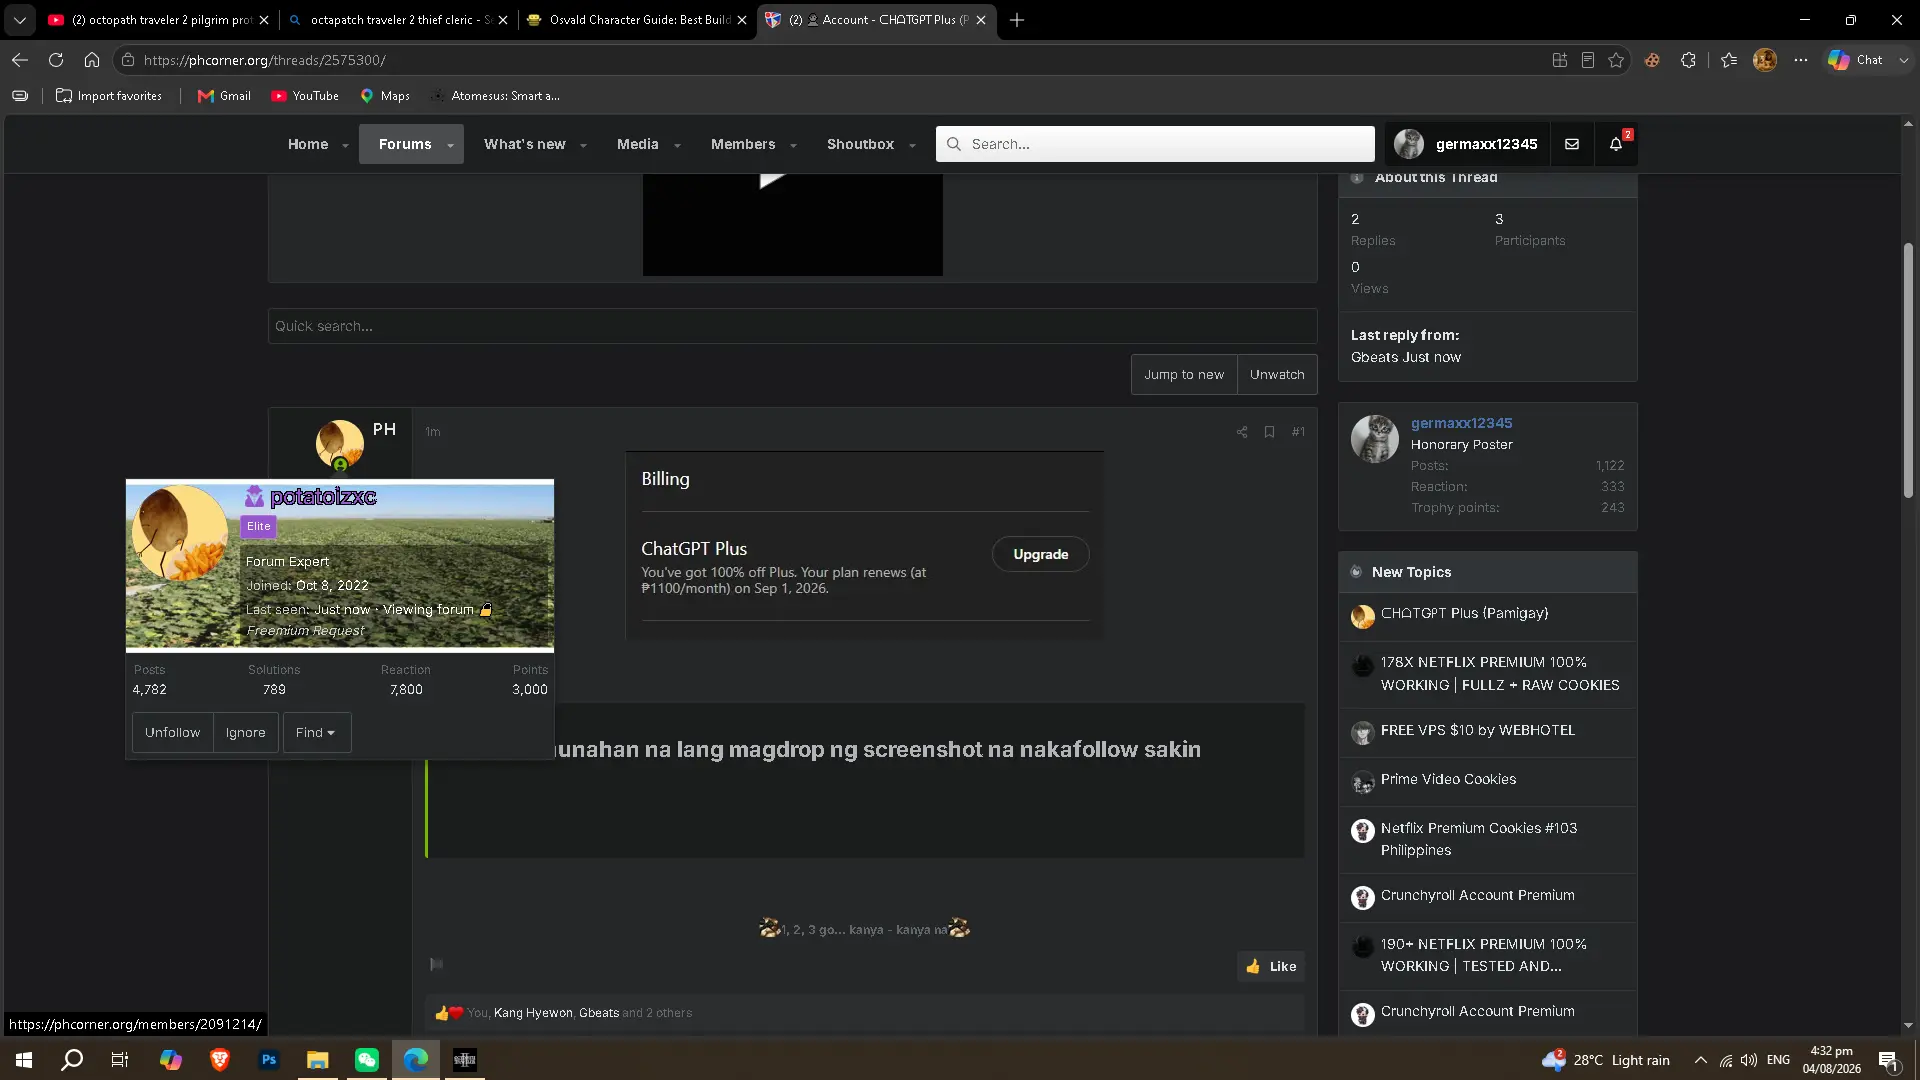This screenshot has height=1080, width=1920.
Task: Open WeChat from the taskbar
Action: tap(366, 1060)
